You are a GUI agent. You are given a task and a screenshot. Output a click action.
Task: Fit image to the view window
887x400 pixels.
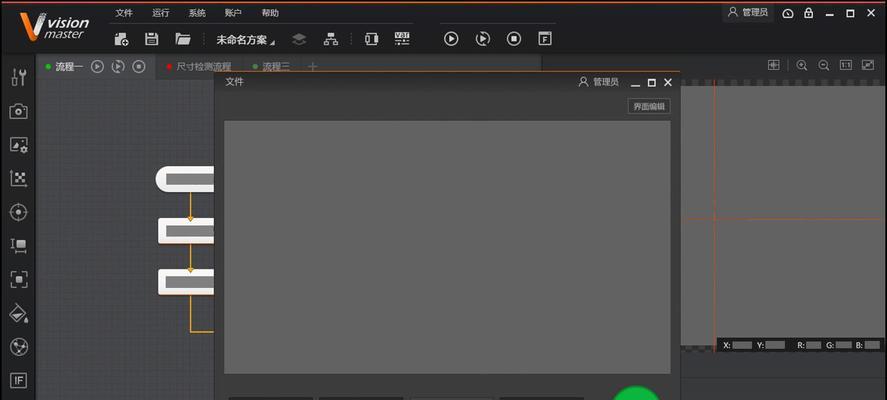(868, 65)
